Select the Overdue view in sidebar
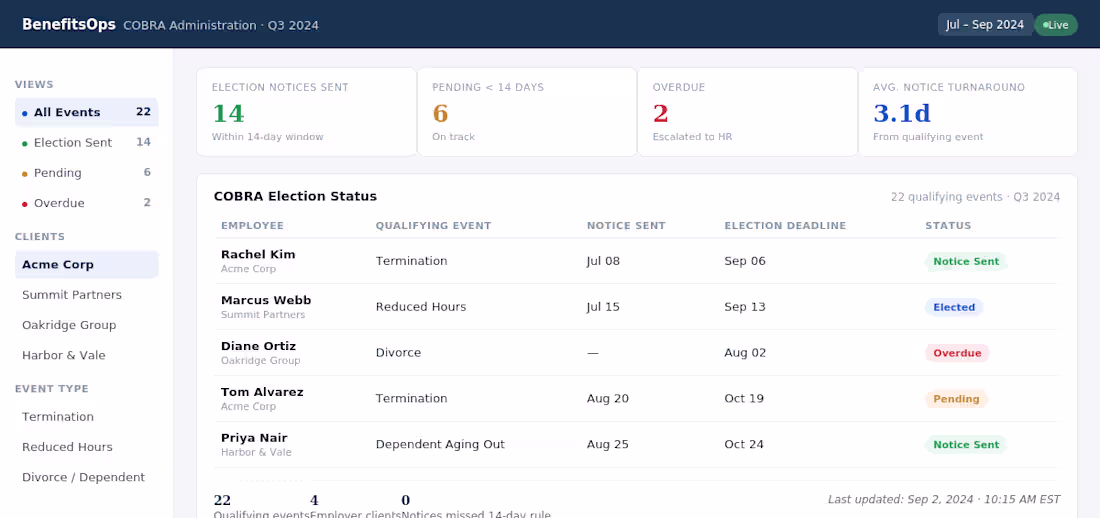This screenshot has width=1100, height=518. coord(86,203)
